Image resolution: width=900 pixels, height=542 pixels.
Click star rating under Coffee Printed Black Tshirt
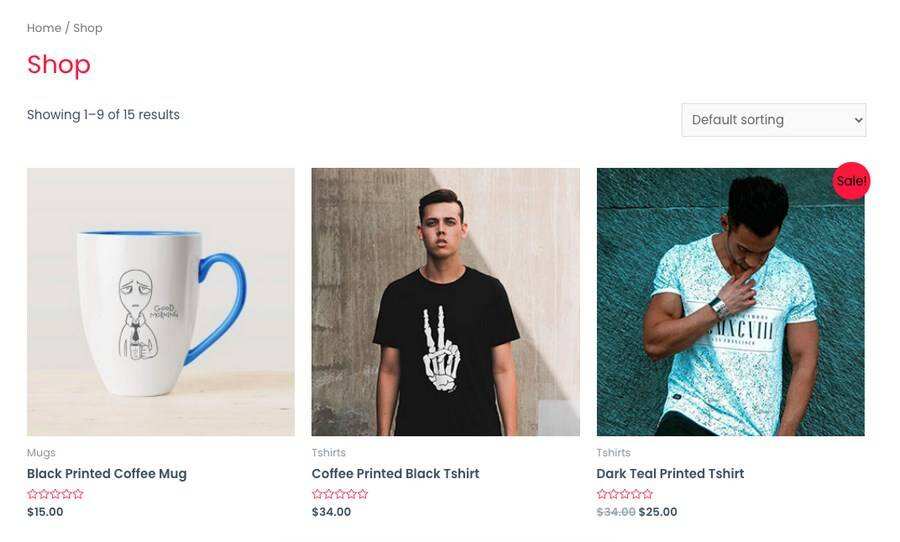click(x=340, y=494)
